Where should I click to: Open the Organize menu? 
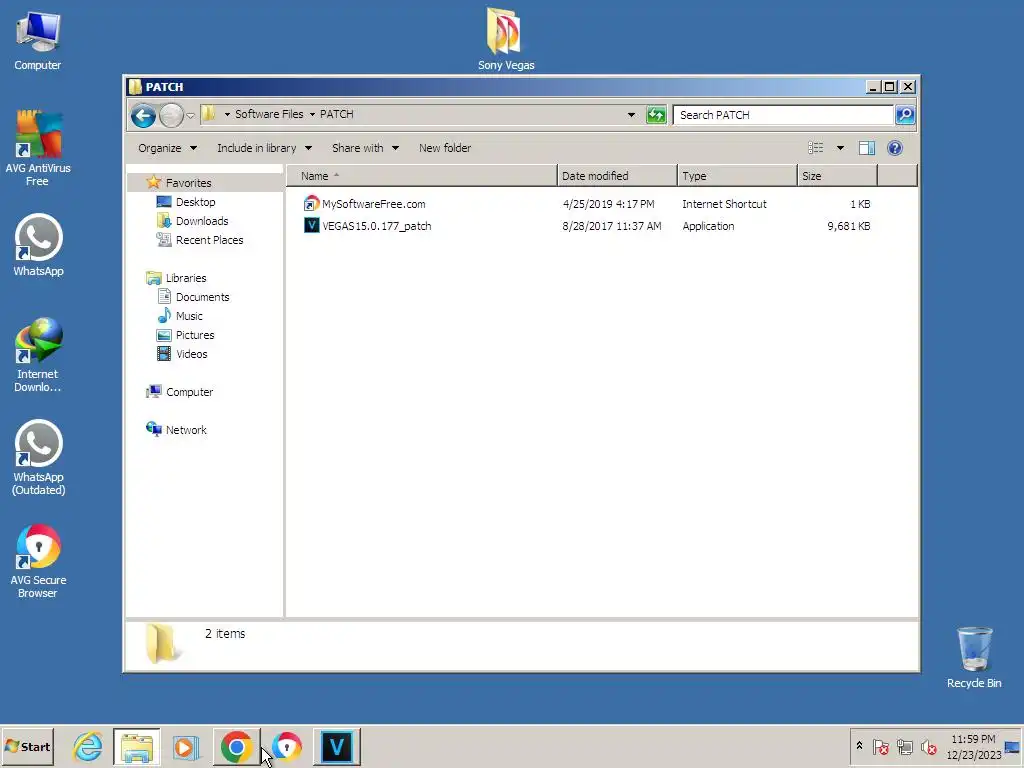[167, 148]
